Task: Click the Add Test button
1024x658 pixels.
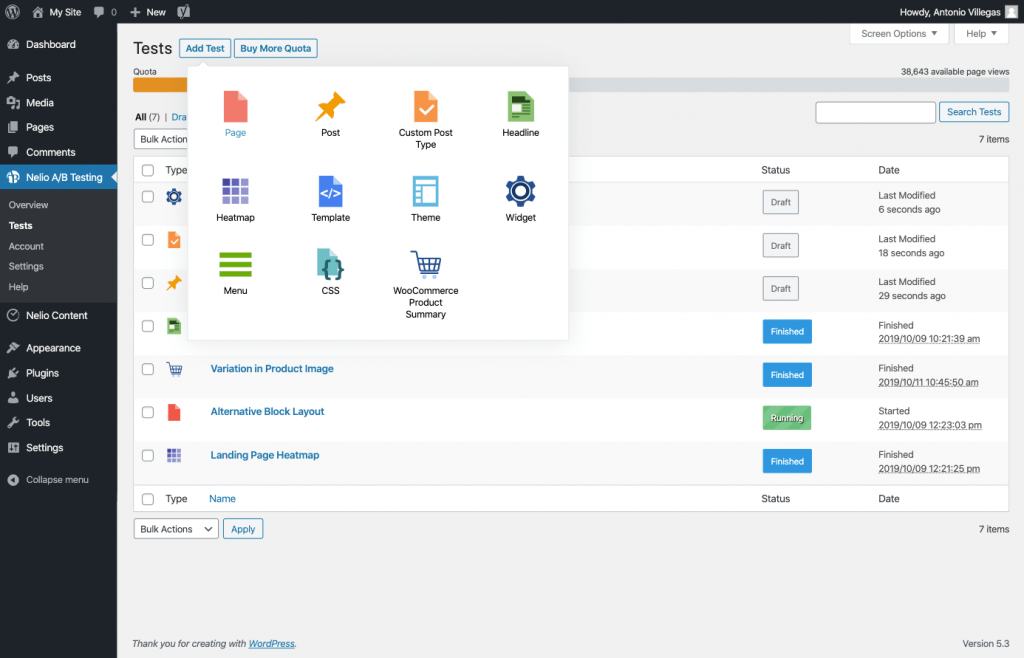Action: [x=204, y=48]
